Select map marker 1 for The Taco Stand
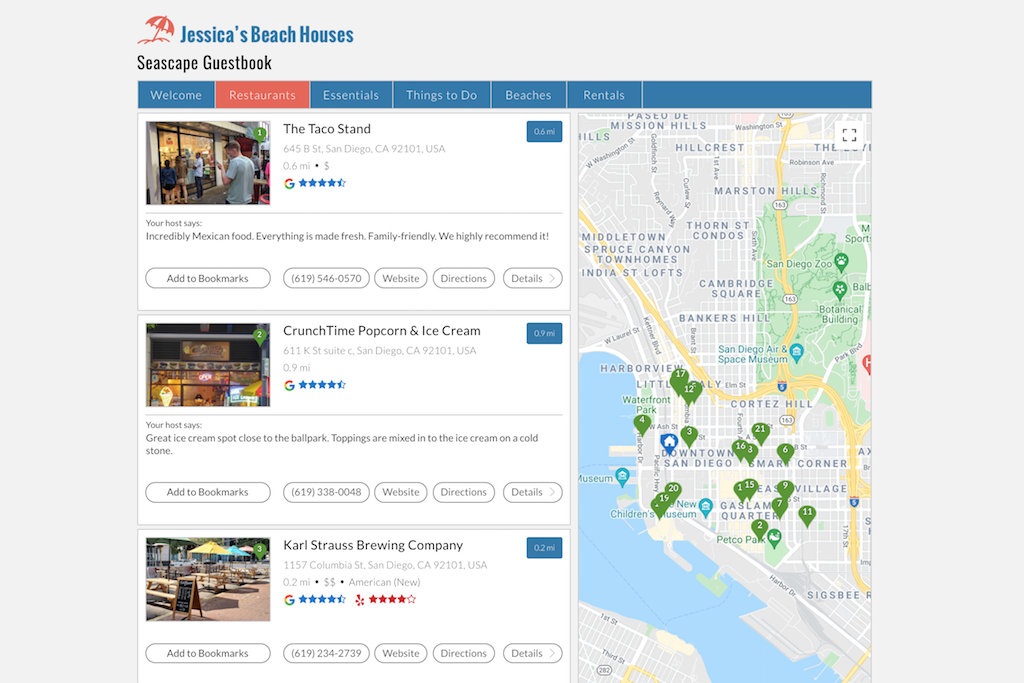The height and width of the screenshot is (683, 1024). [x=740, y=485]
